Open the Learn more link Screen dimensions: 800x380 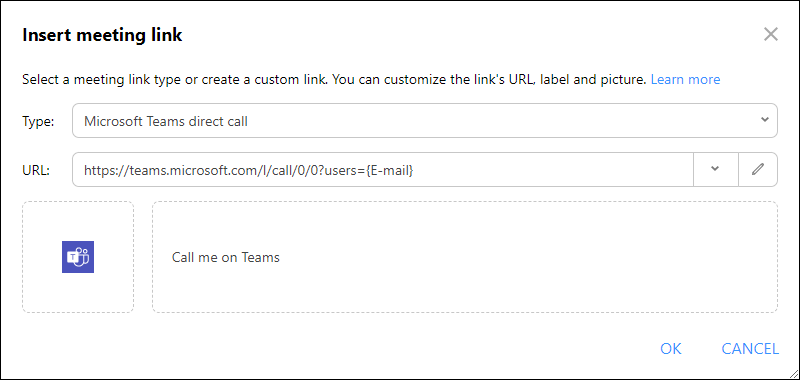pos(685,80)
